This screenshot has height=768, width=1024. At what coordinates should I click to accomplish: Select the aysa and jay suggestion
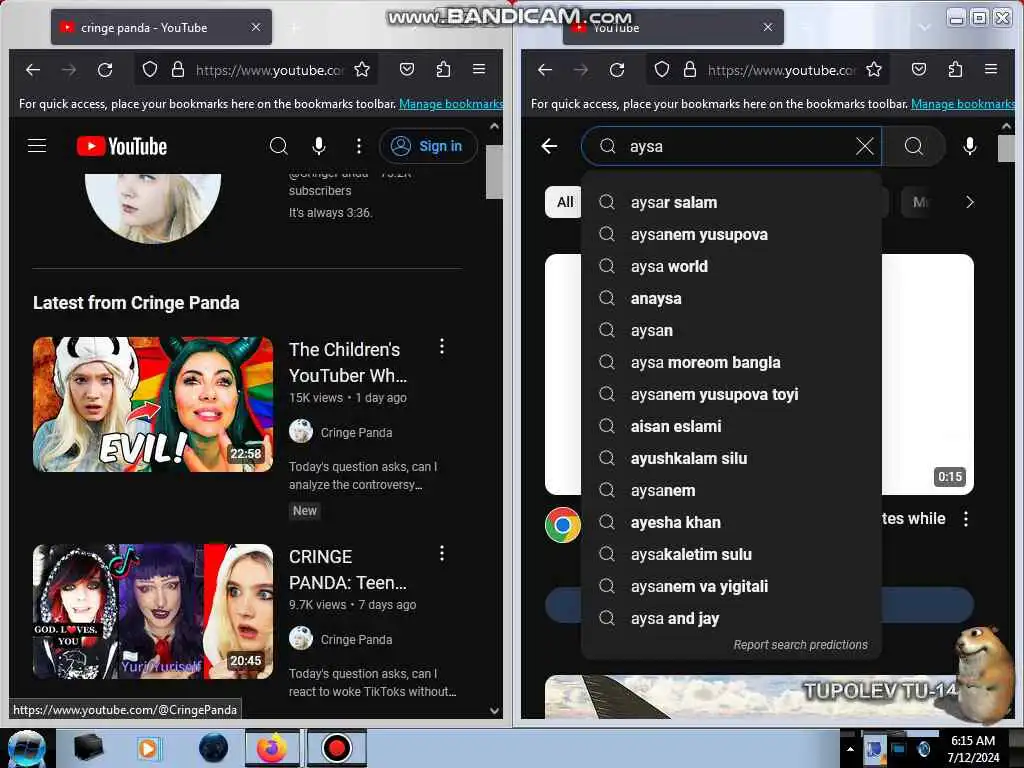(731, 618)
